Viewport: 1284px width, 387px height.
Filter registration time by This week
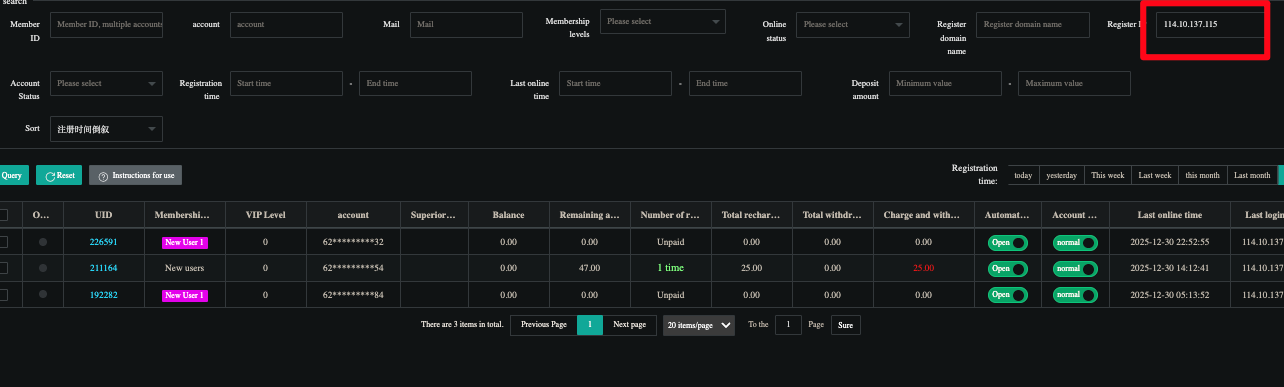[1107, 175]
